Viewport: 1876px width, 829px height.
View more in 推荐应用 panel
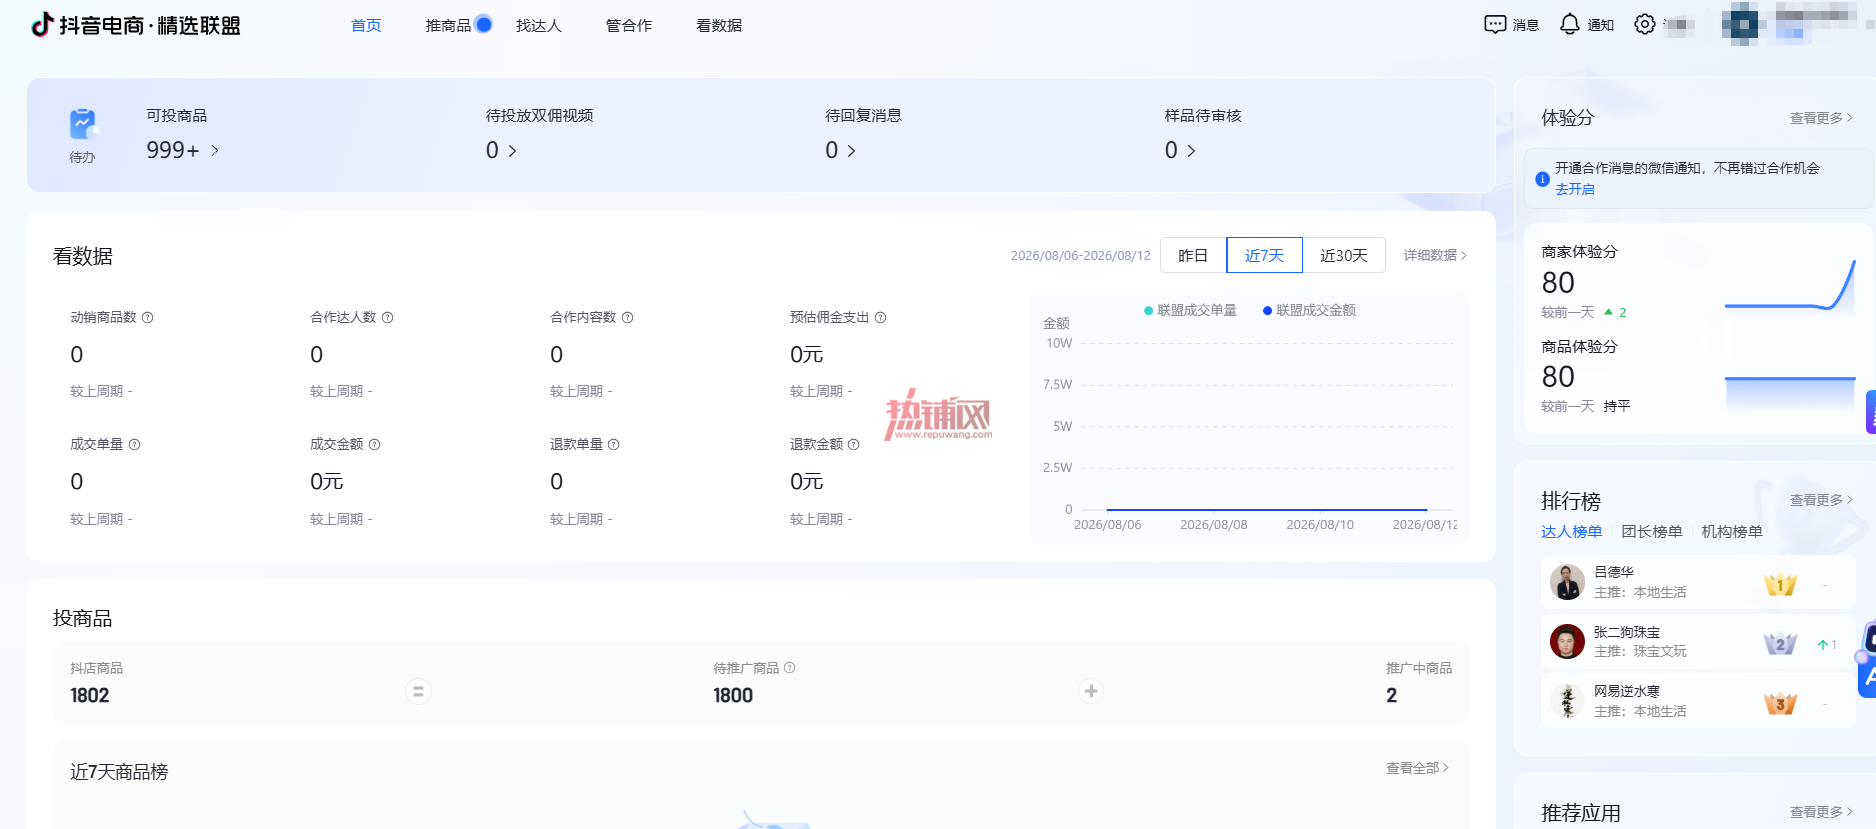[x=1821, y=812]
